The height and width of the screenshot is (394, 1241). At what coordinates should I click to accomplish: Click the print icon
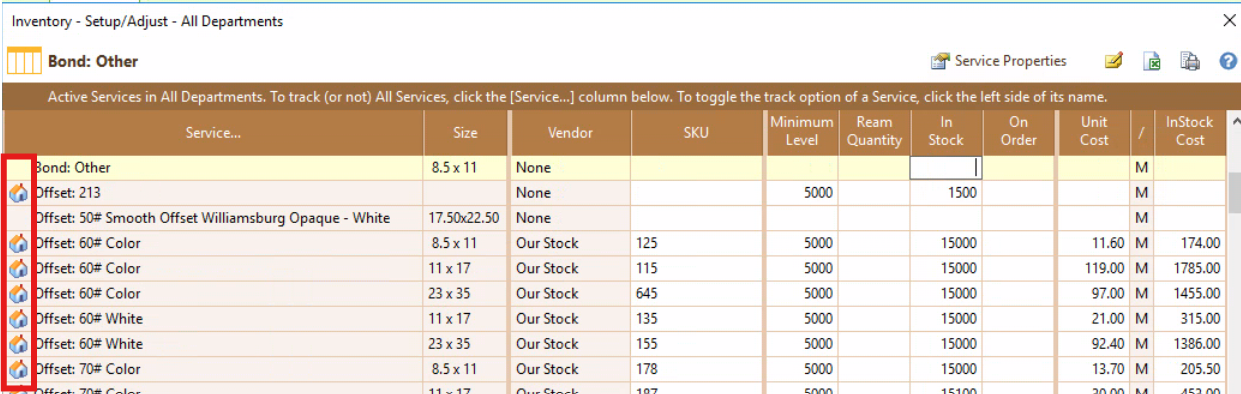(x=1190, y=62)
